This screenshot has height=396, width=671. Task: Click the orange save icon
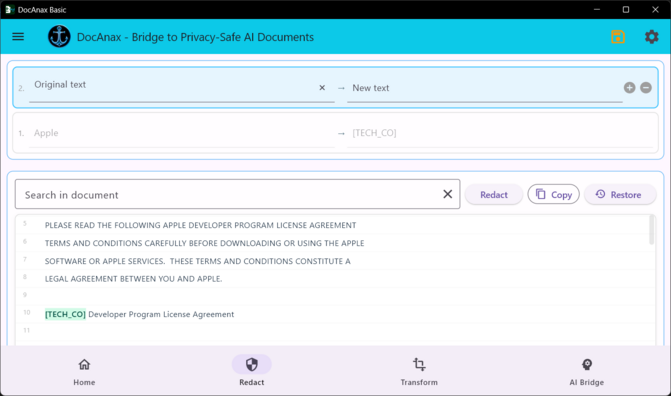point(618,37)
